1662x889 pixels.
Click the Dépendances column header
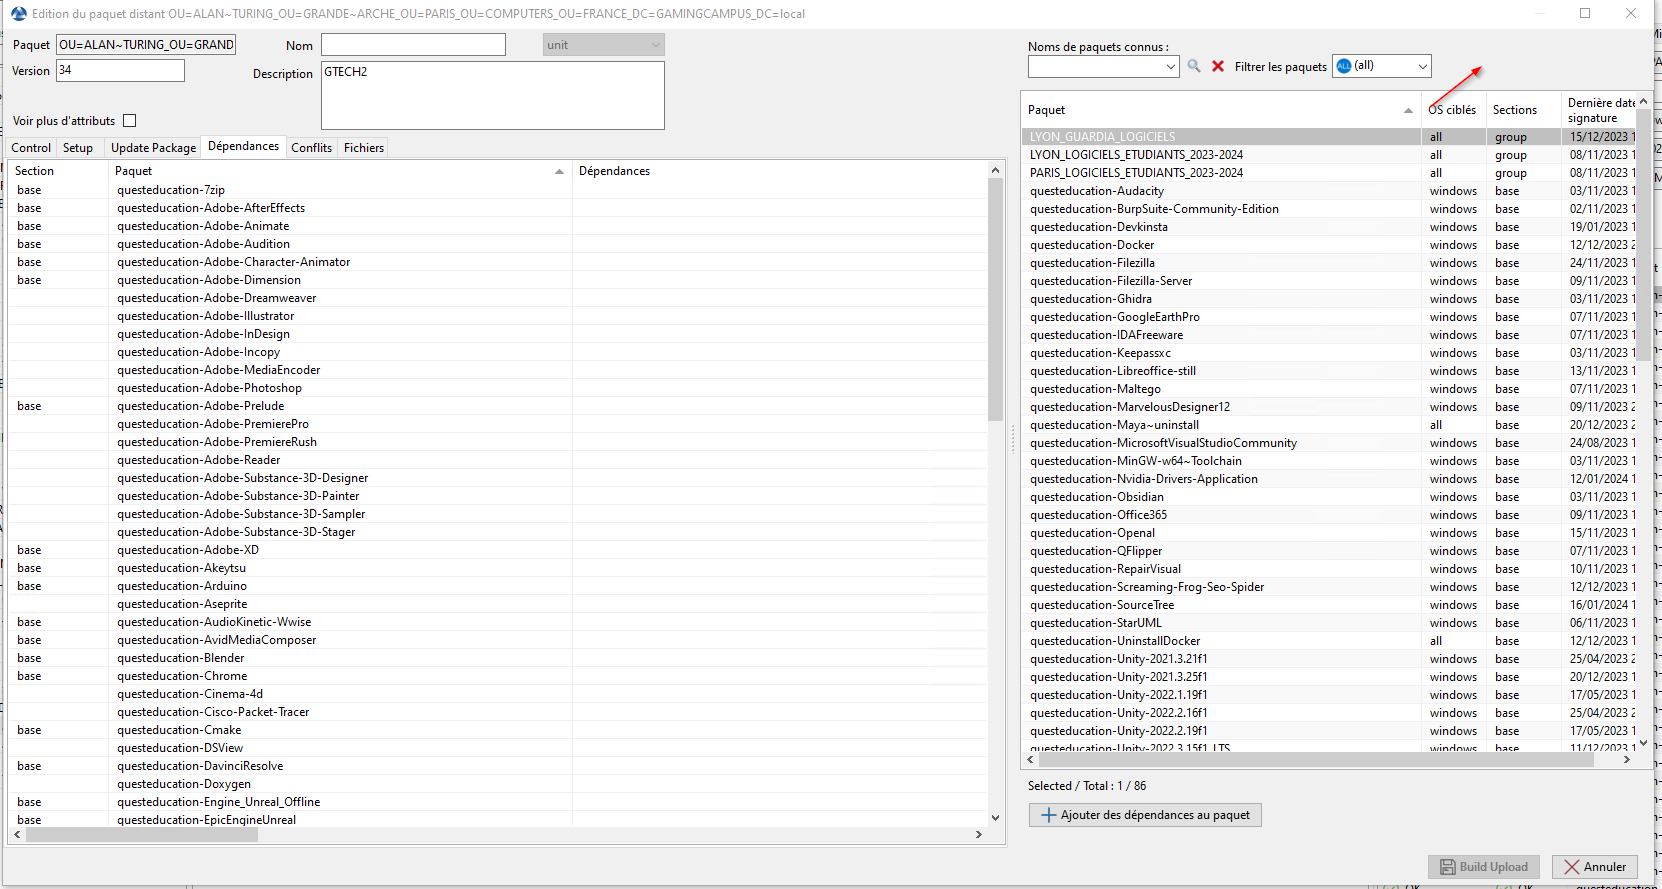pos(780,171)
